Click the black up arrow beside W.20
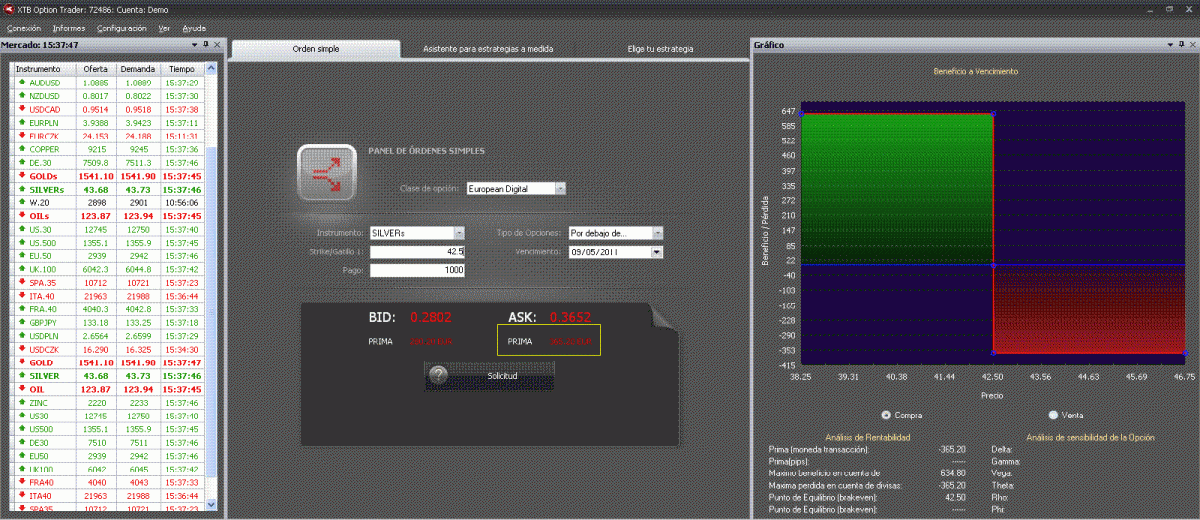This screenshot has height=520, width=1200. point(21,202)
